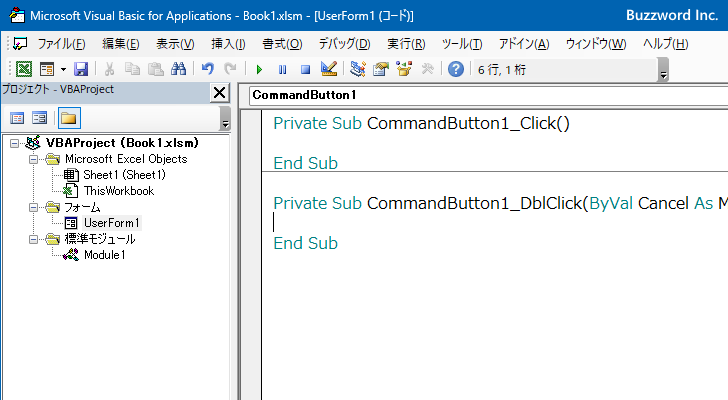
Task: Click the code margin indicator bar
Action: click(x=251, y=254)
